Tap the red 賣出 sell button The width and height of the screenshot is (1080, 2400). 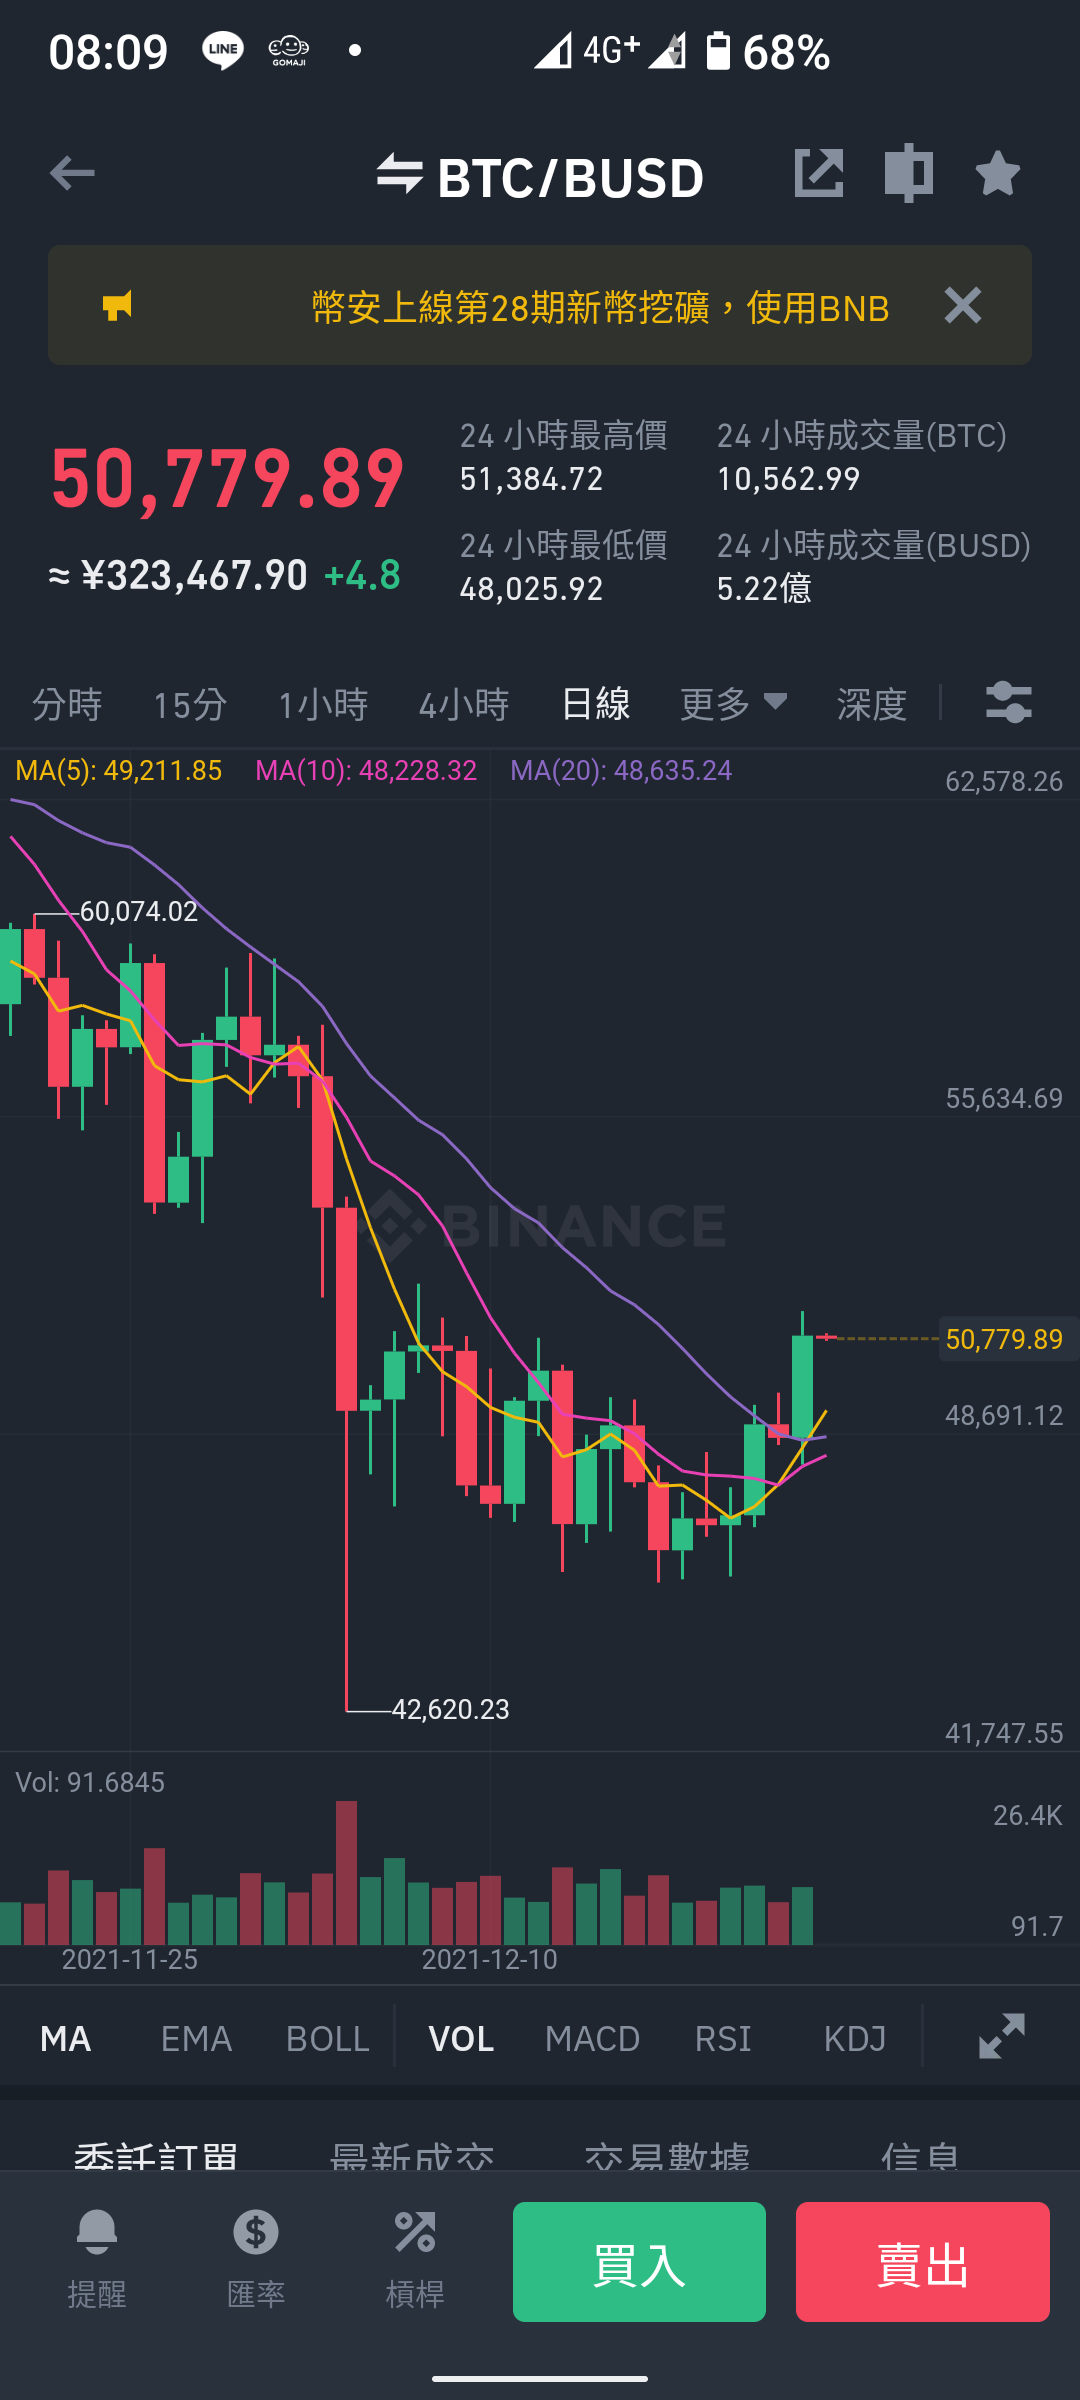[x=923, y=2262]
